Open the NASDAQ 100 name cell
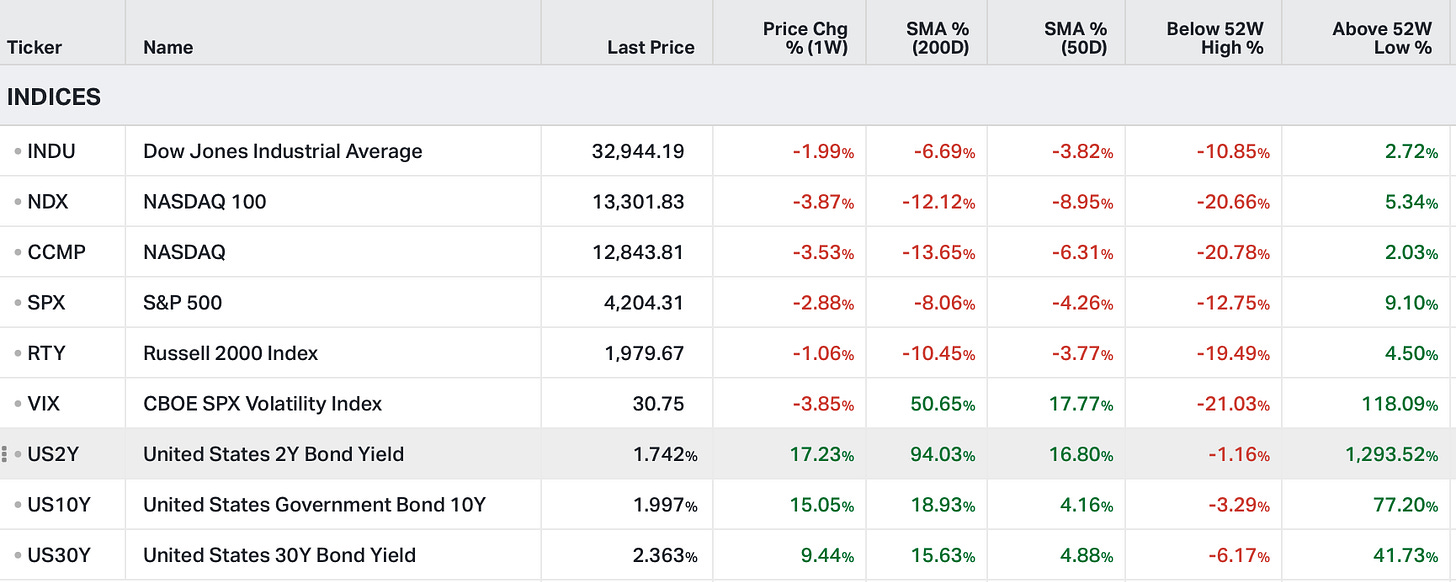 205,202
